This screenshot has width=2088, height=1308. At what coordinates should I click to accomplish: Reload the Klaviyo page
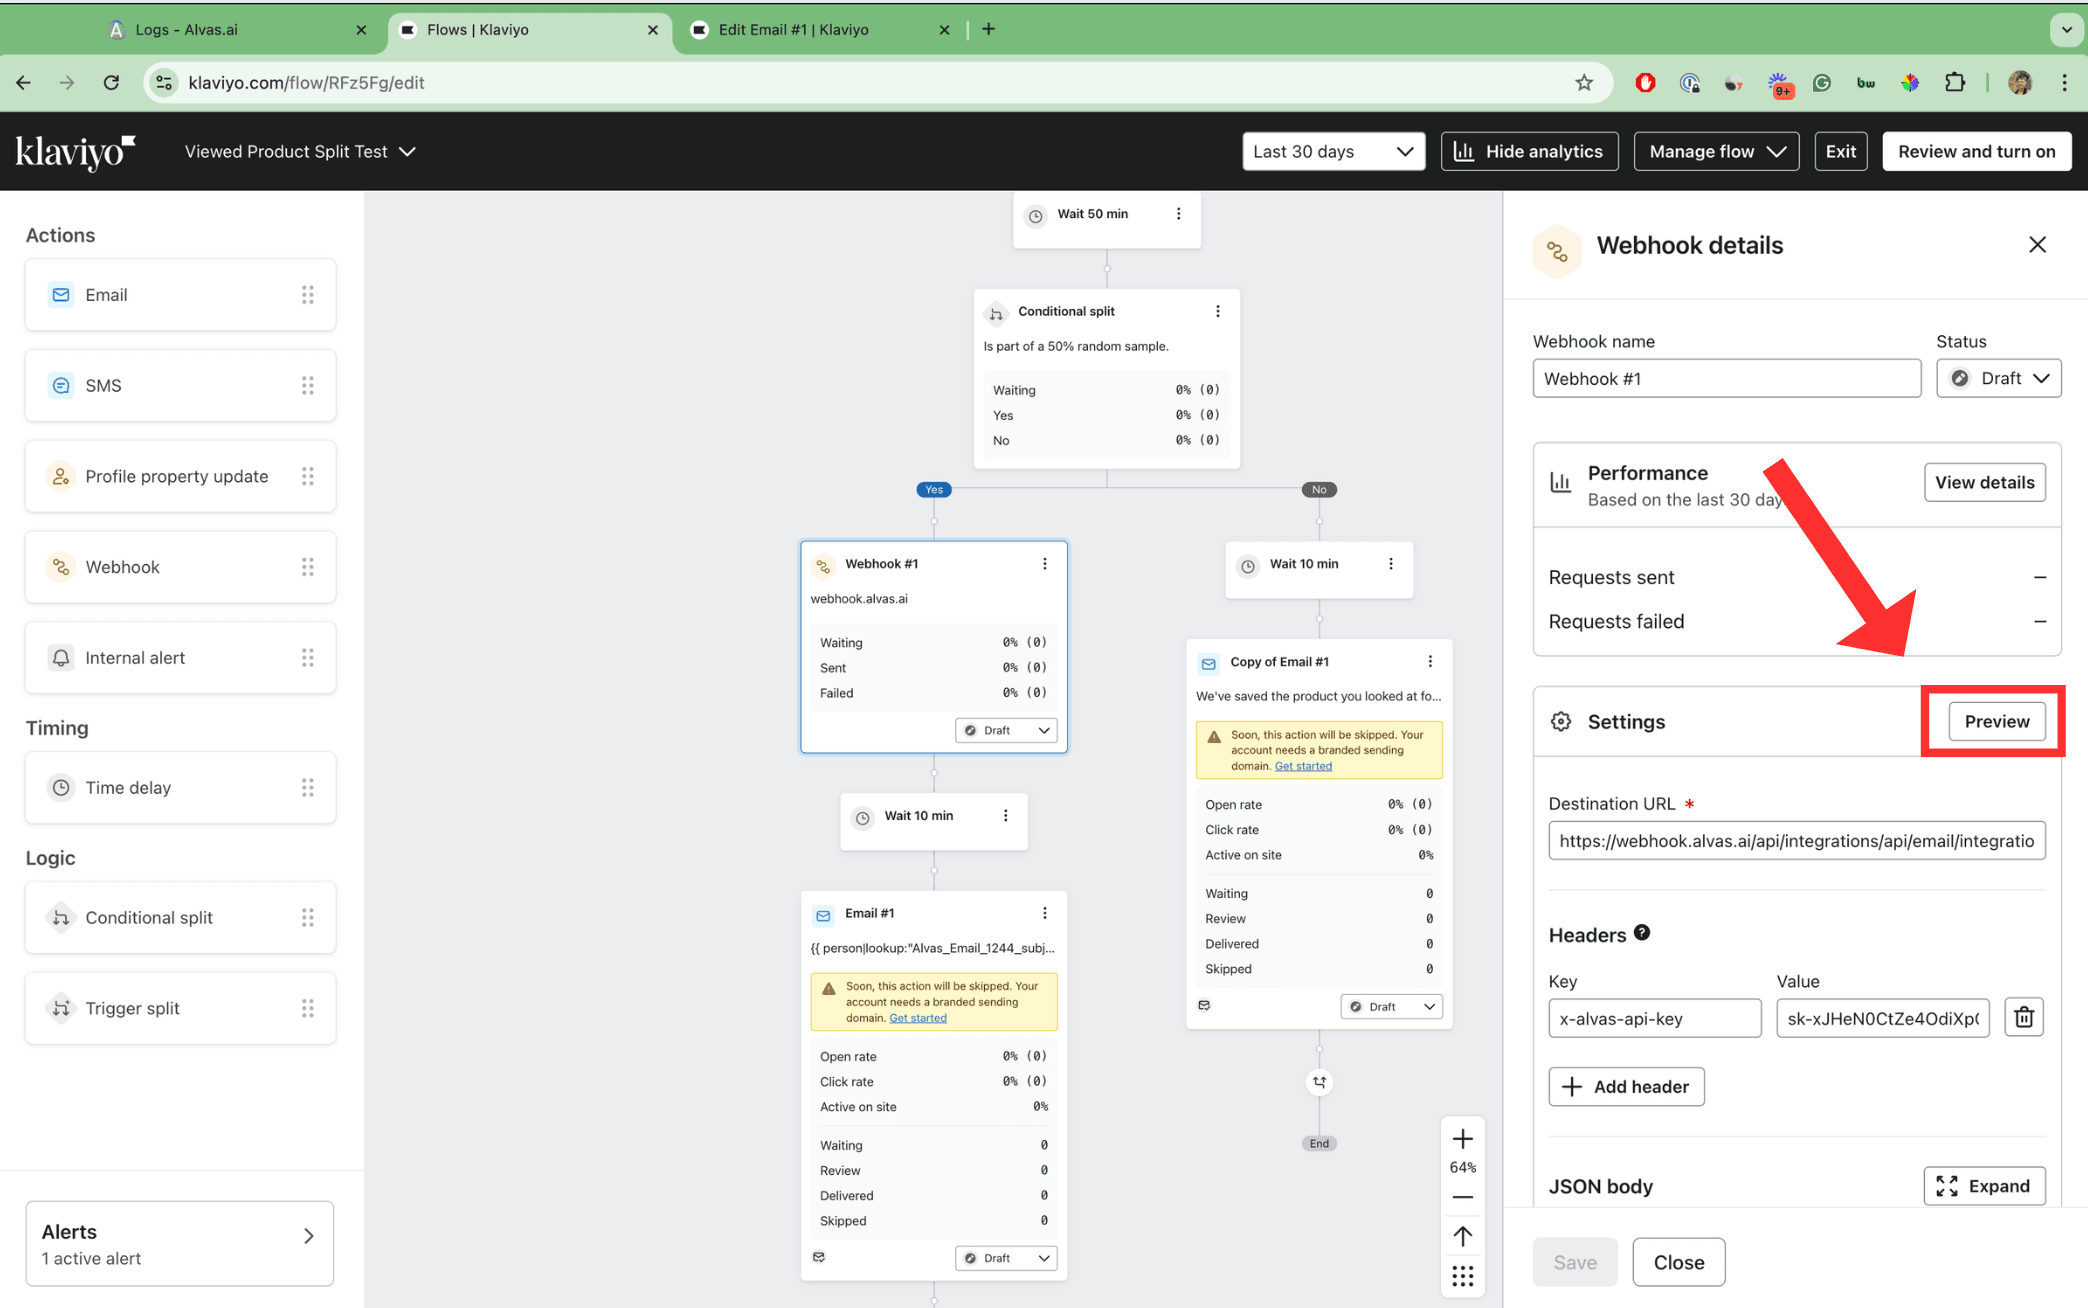(111, 83)
